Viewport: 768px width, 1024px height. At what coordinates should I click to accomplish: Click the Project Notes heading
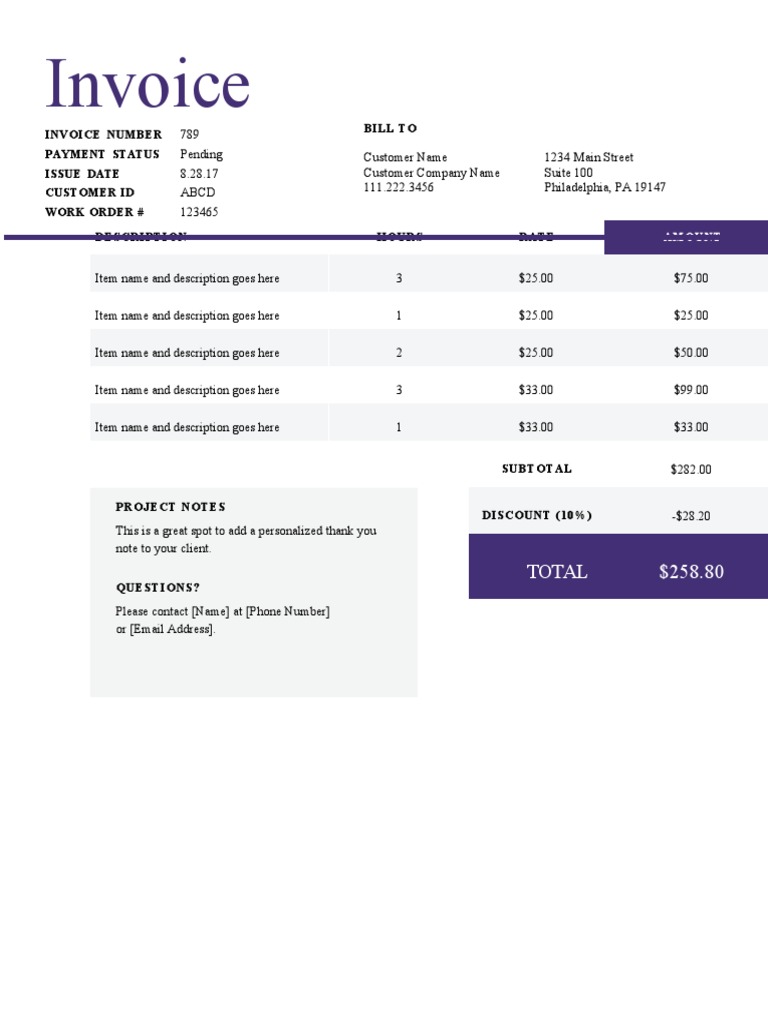click(x=170, y=507)
